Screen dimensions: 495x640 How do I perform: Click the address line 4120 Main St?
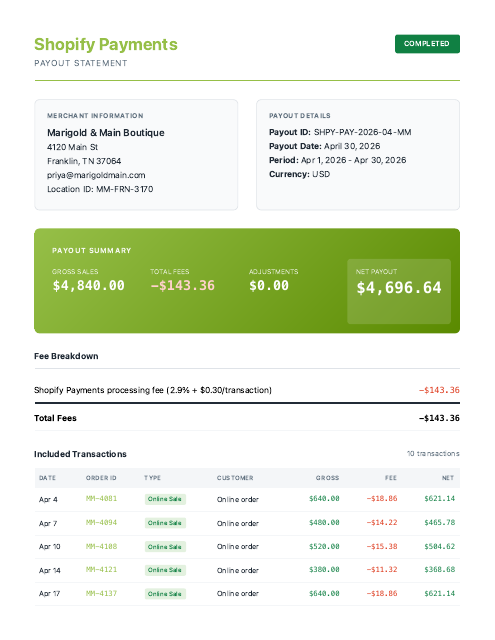pos(73,147)
